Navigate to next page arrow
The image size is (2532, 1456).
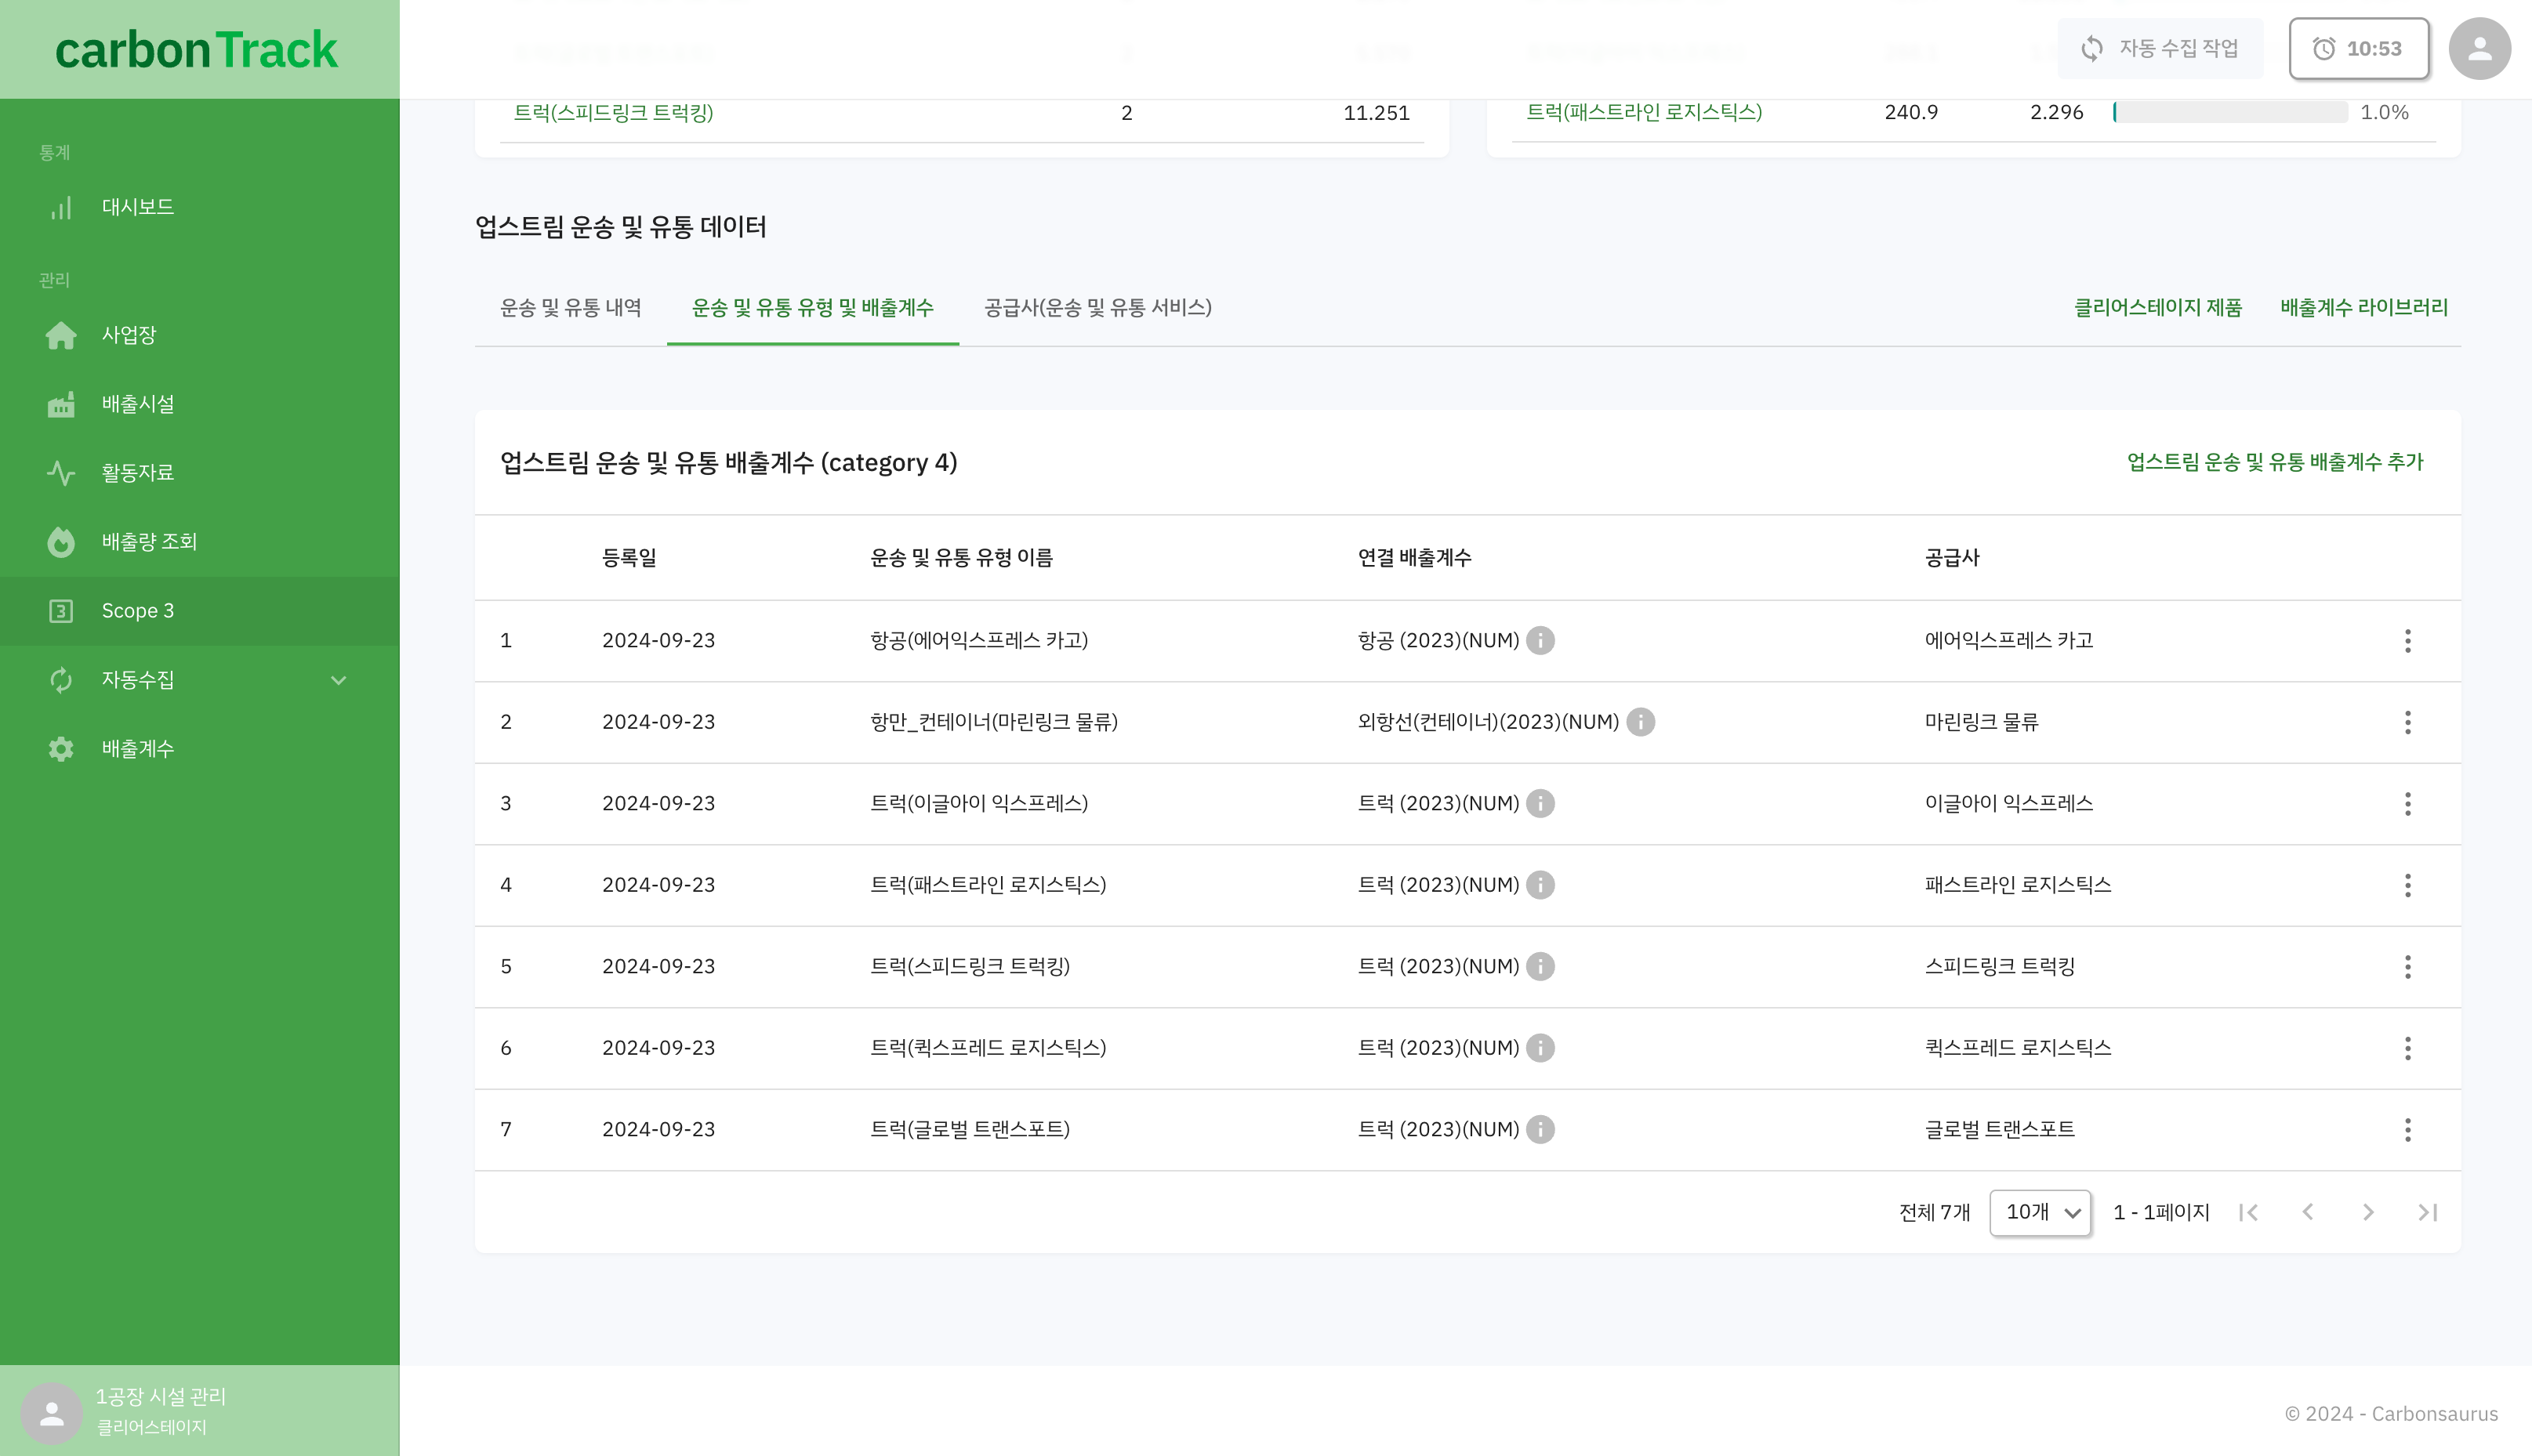point(2368,1211)
